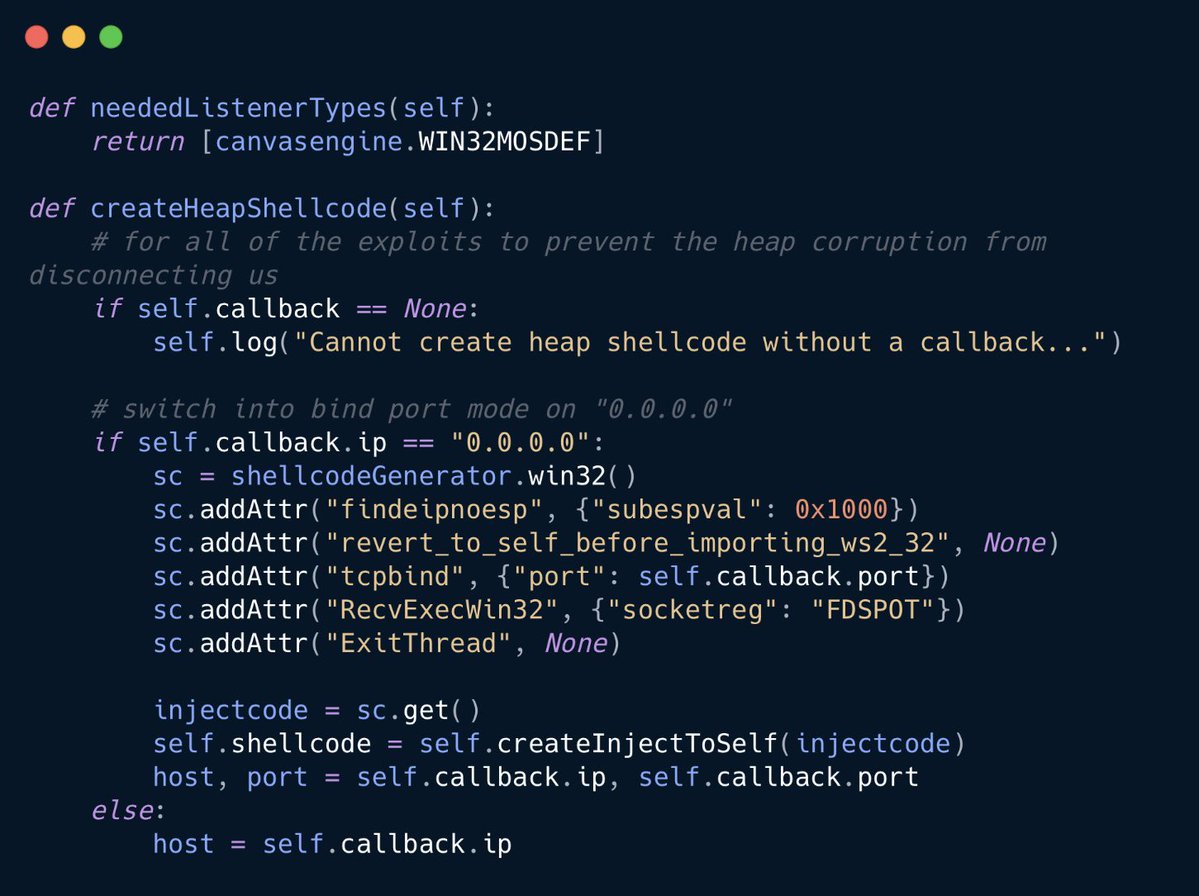Click the string "findeipnoesp"
The width and height of the screenshot is (1199, 896).
tap(434, 509)
